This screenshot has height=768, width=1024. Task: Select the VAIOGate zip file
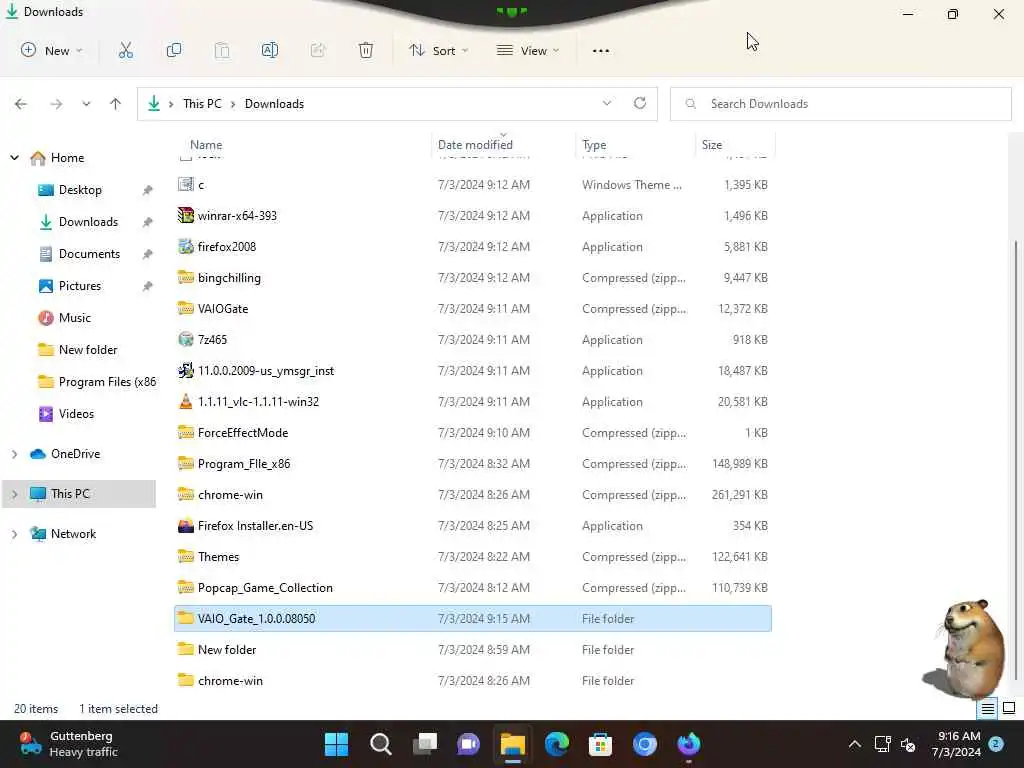pos(473,308)
